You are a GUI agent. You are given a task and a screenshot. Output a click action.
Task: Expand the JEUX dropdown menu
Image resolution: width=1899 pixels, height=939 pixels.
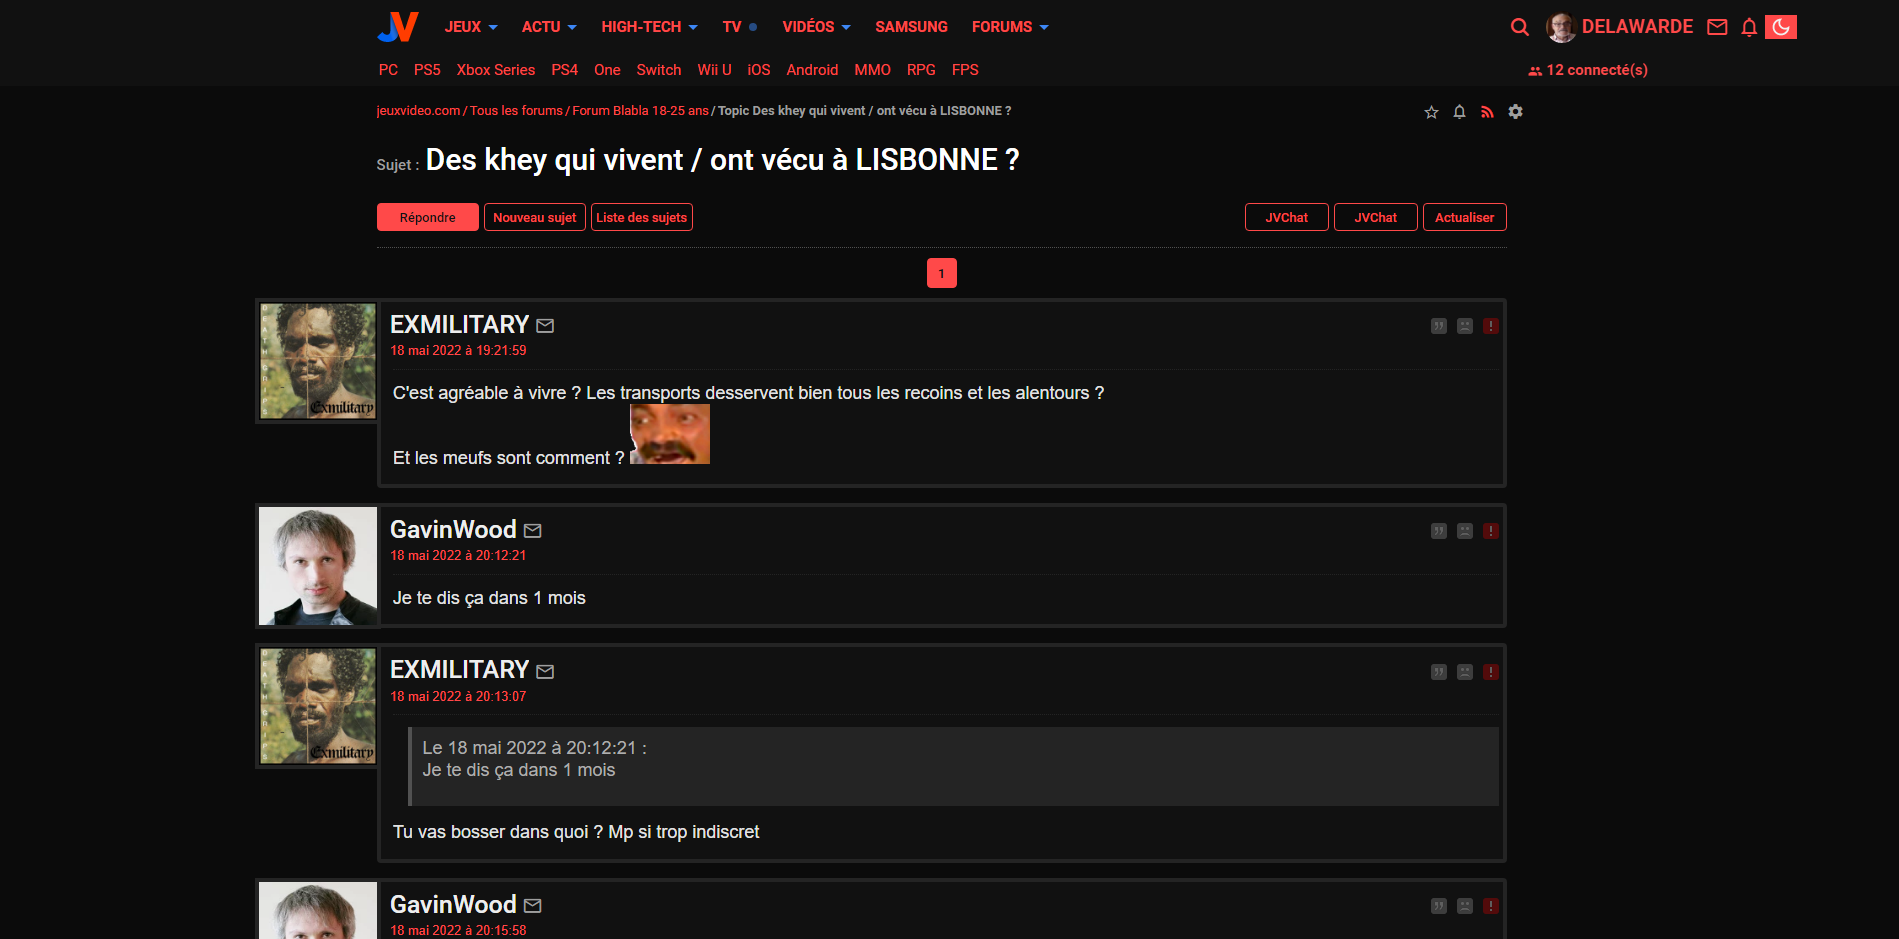click(x=471, y=27)
